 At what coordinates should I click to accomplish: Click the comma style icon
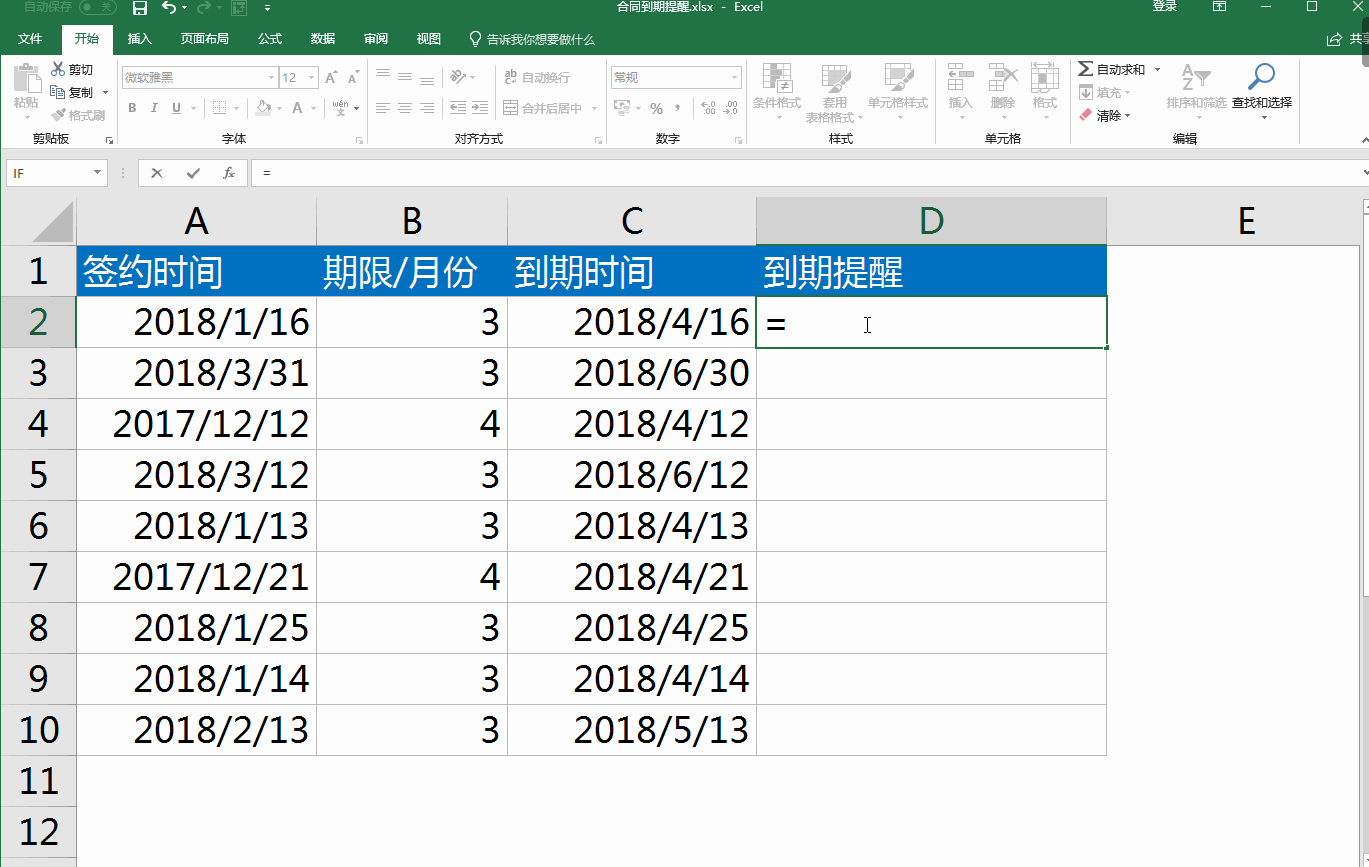tap(678, 108)
